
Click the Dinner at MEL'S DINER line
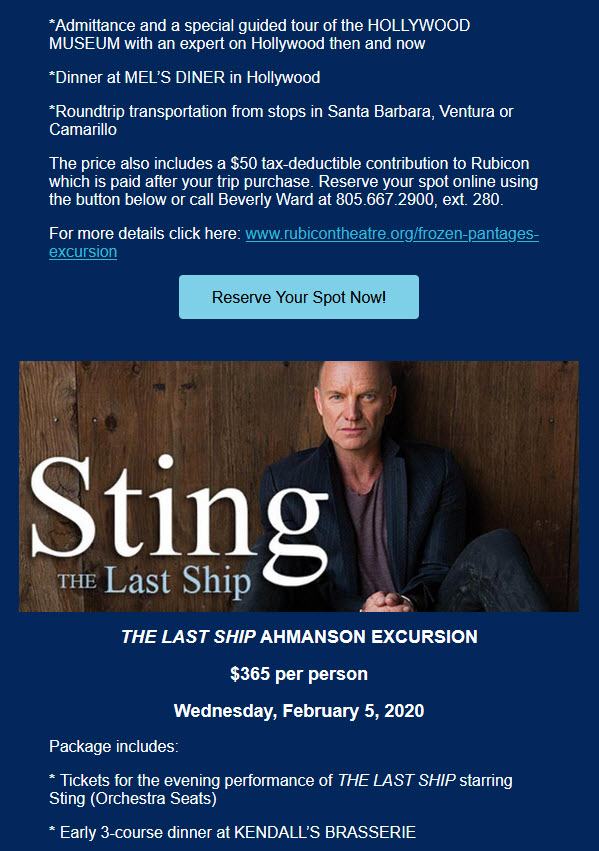(x=184, y=78)
